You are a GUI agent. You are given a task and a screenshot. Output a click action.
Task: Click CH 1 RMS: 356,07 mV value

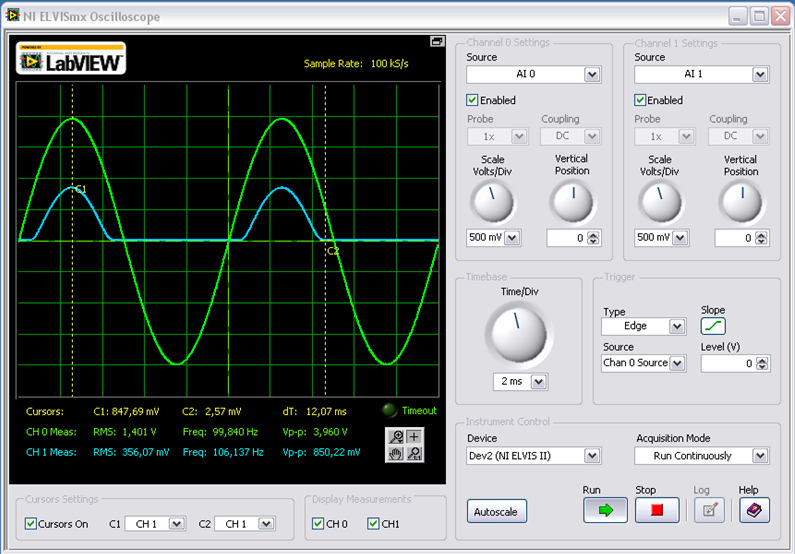pos(131,452)
